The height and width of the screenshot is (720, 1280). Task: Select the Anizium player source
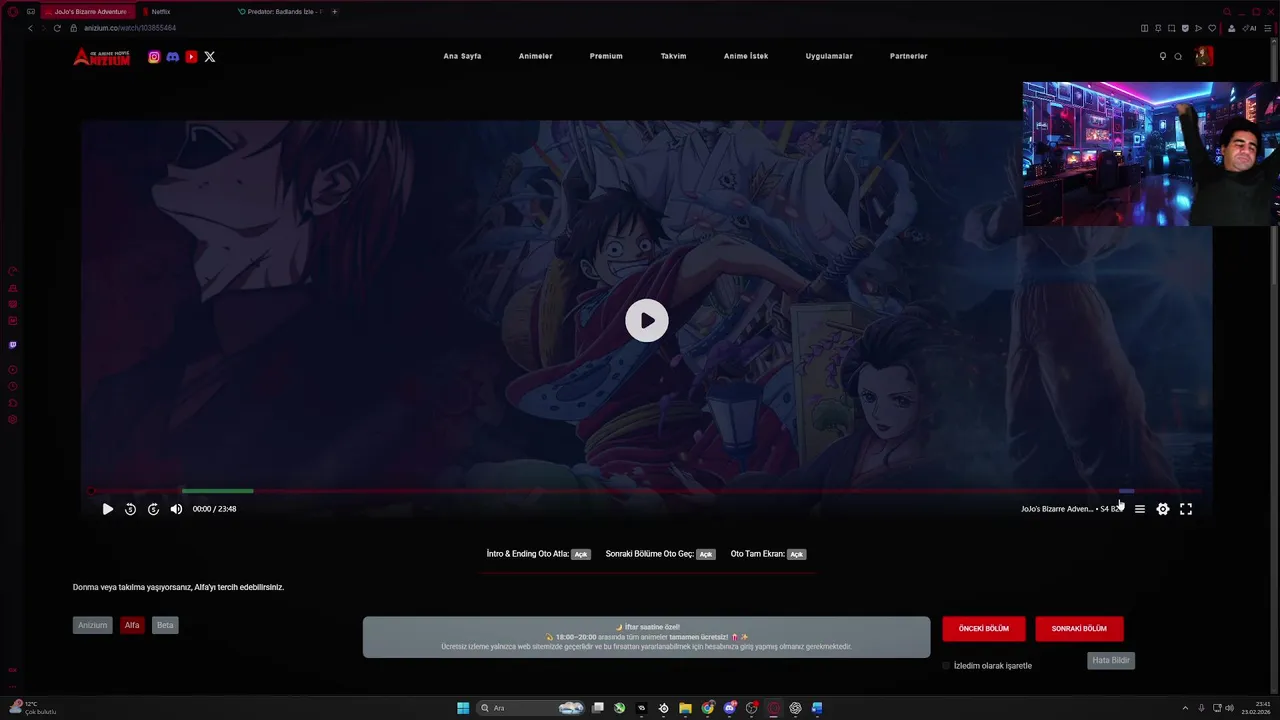92,625
